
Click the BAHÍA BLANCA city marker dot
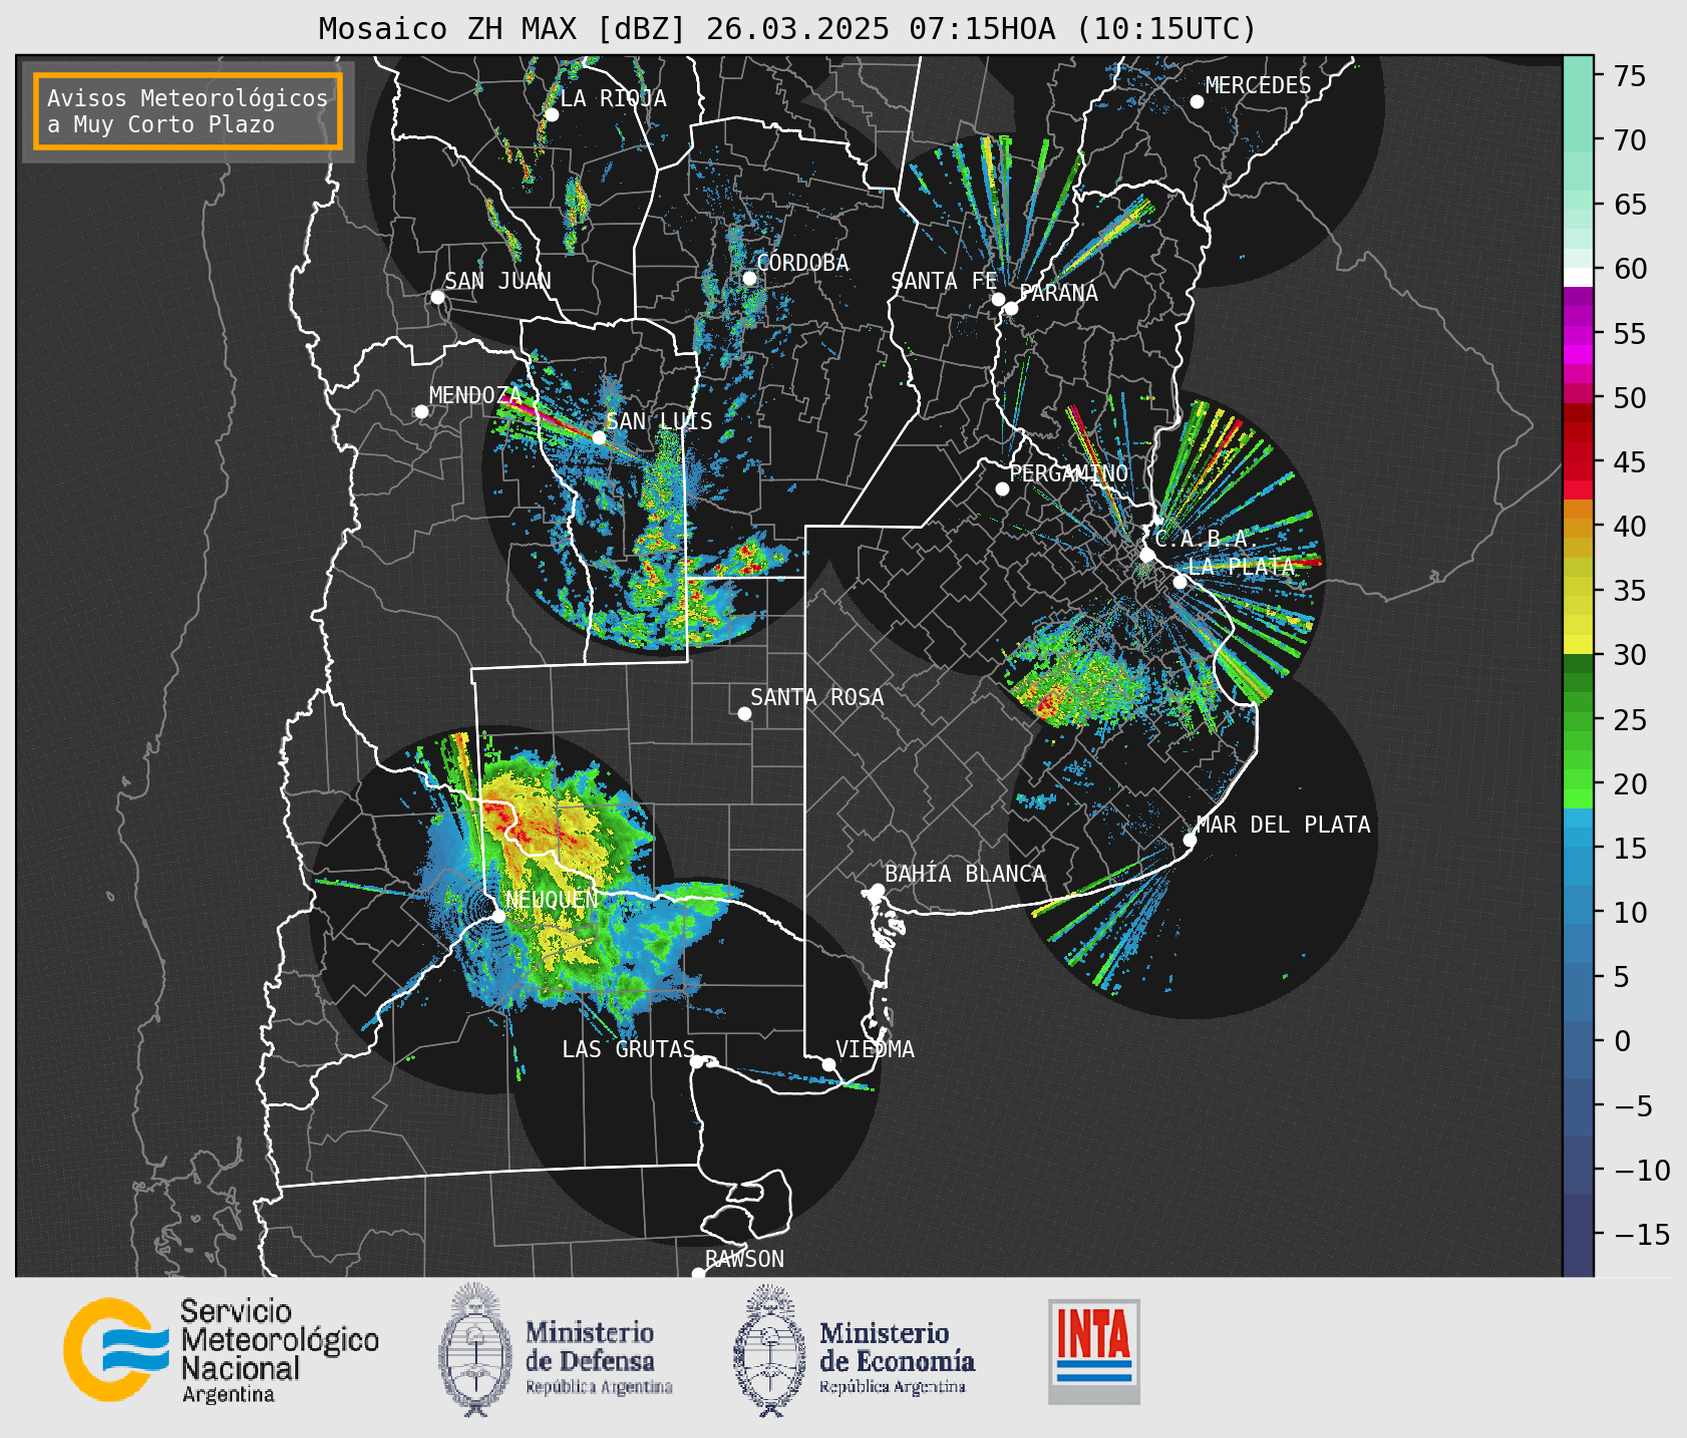(877, 890)
